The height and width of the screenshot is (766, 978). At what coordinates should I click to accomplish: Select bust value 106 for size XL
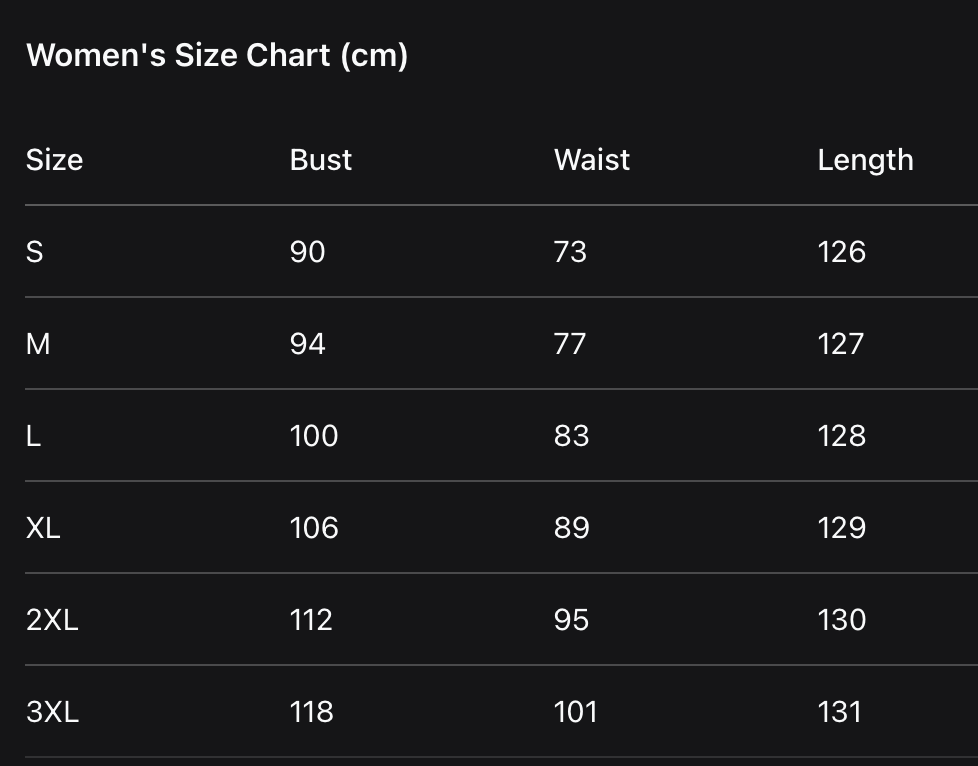tap(314, 528)
